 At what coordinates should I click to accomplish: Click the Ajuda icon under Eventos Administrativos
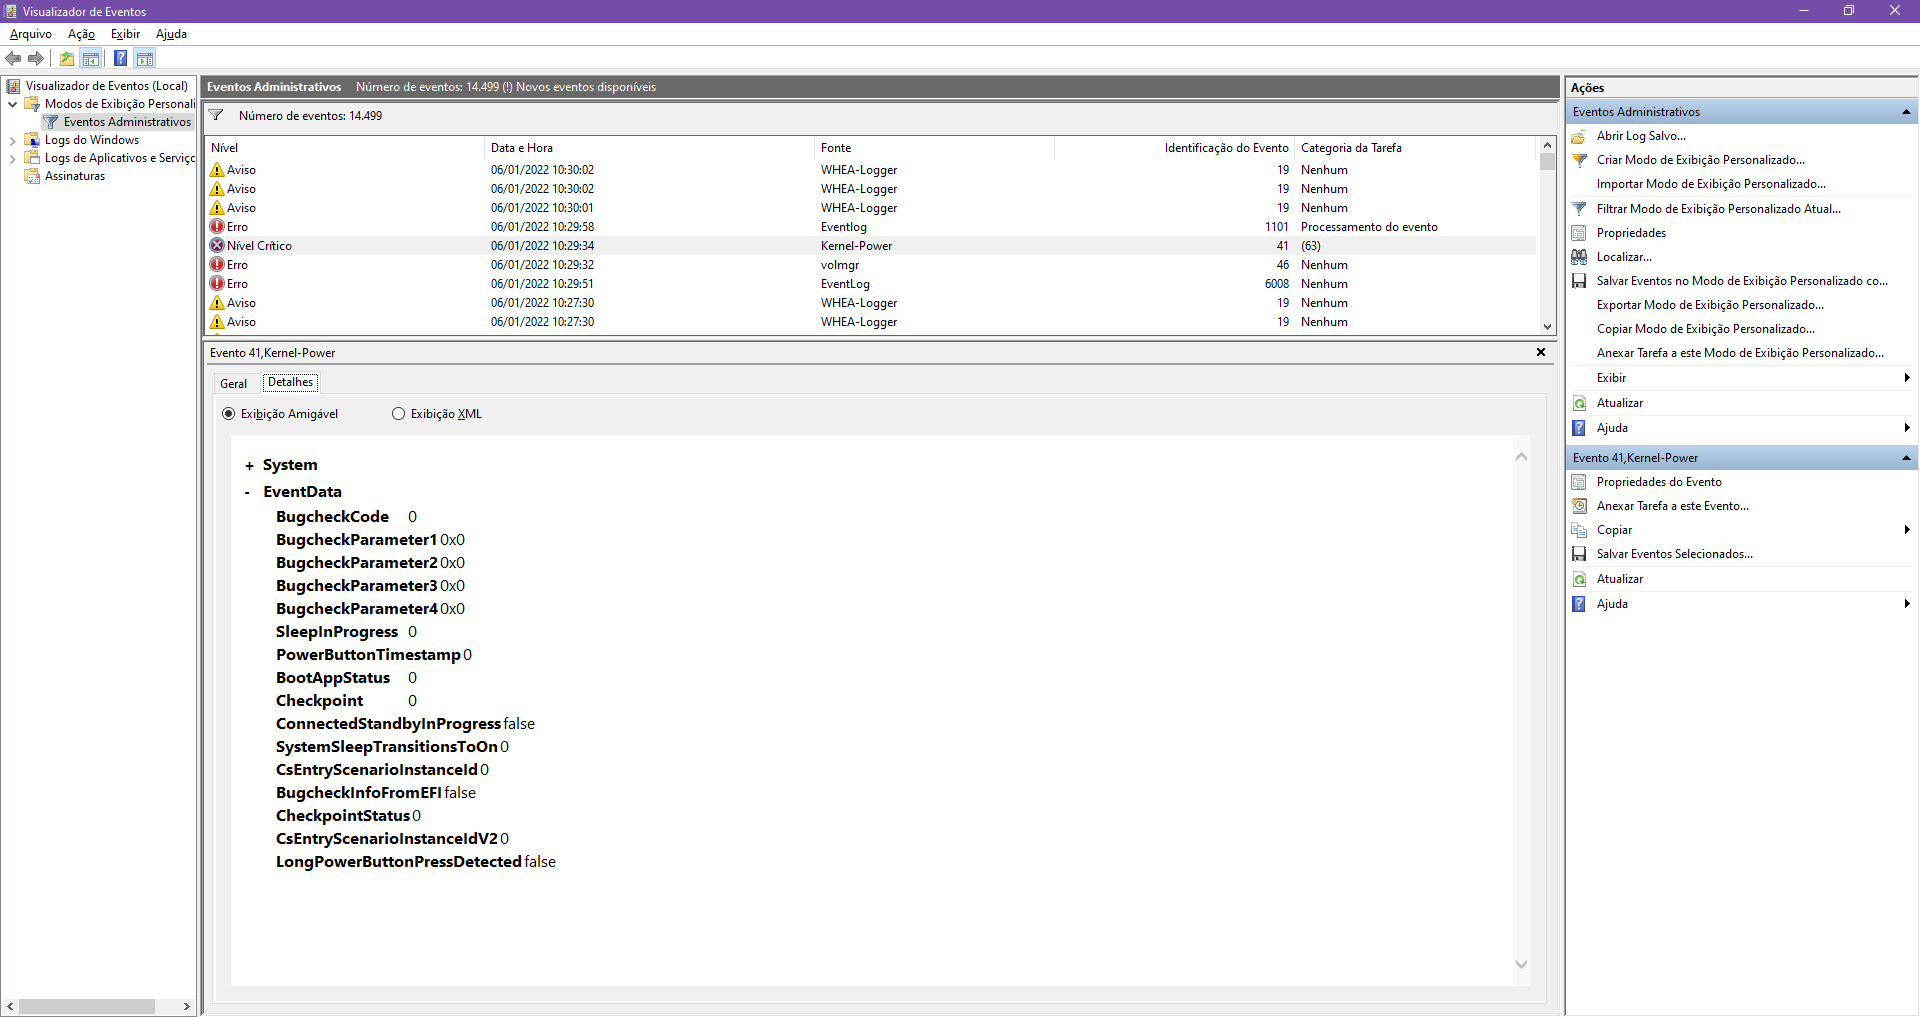tap(1579, 428)
